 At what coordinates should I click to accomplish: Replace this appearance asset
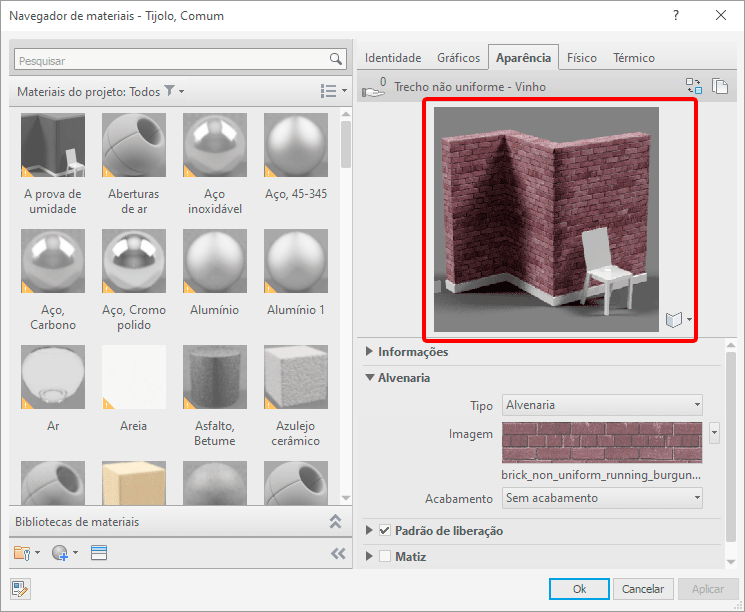point(694,86)
